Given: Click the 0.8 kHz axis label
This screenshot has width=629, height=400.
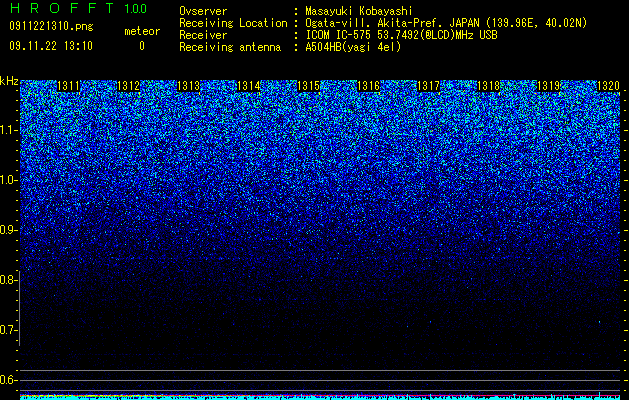Looking at the screenshot, I should click(x=8, y=280).
